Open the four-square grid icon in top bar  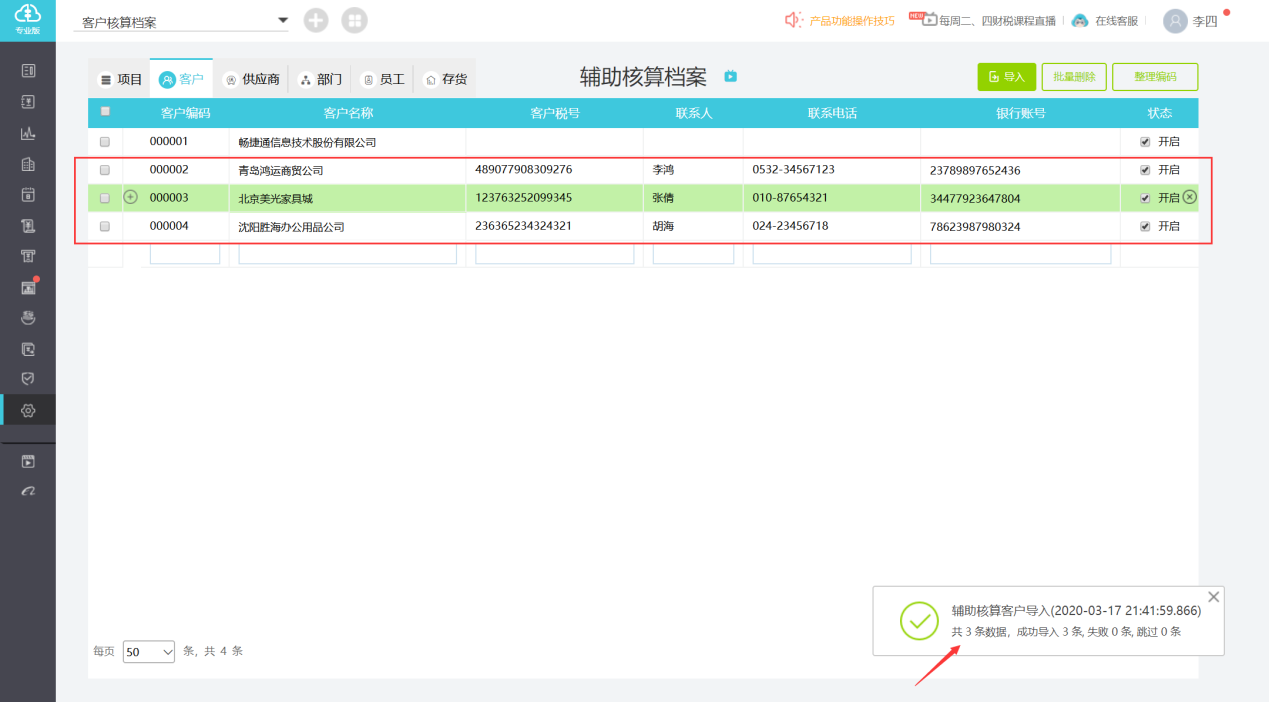point(354,20)
